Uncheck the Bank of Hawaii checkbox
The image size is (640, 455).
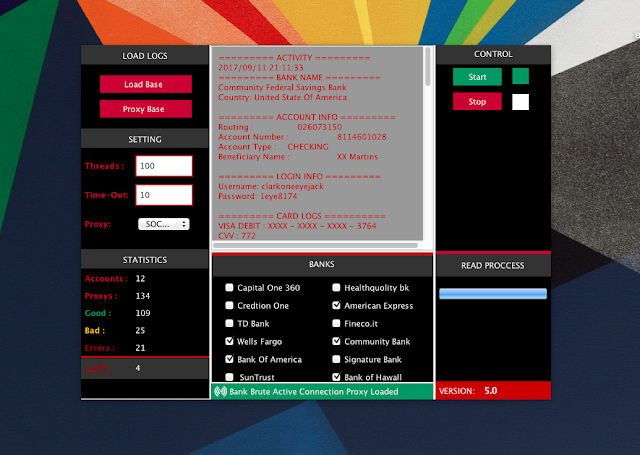click(336, 377)
